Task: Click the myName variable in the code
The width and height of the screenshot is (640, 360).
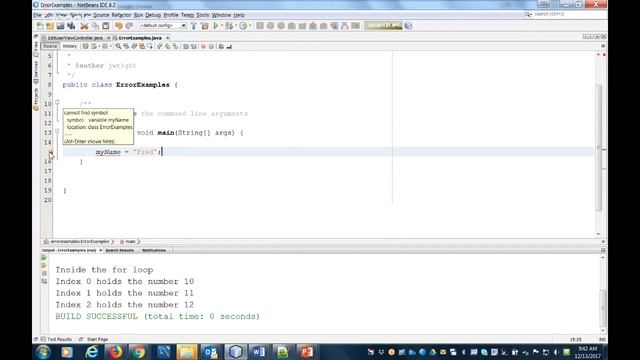Action: [x=108, y=152]
